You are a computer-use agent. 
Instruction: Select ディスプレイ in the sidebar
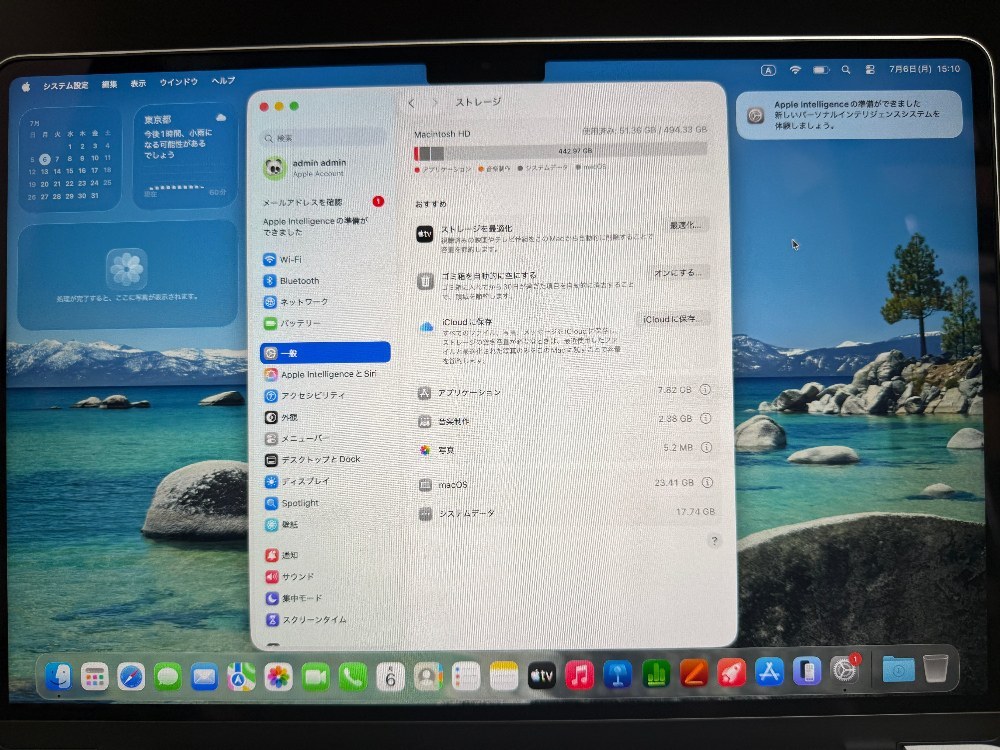coord(325,482)
